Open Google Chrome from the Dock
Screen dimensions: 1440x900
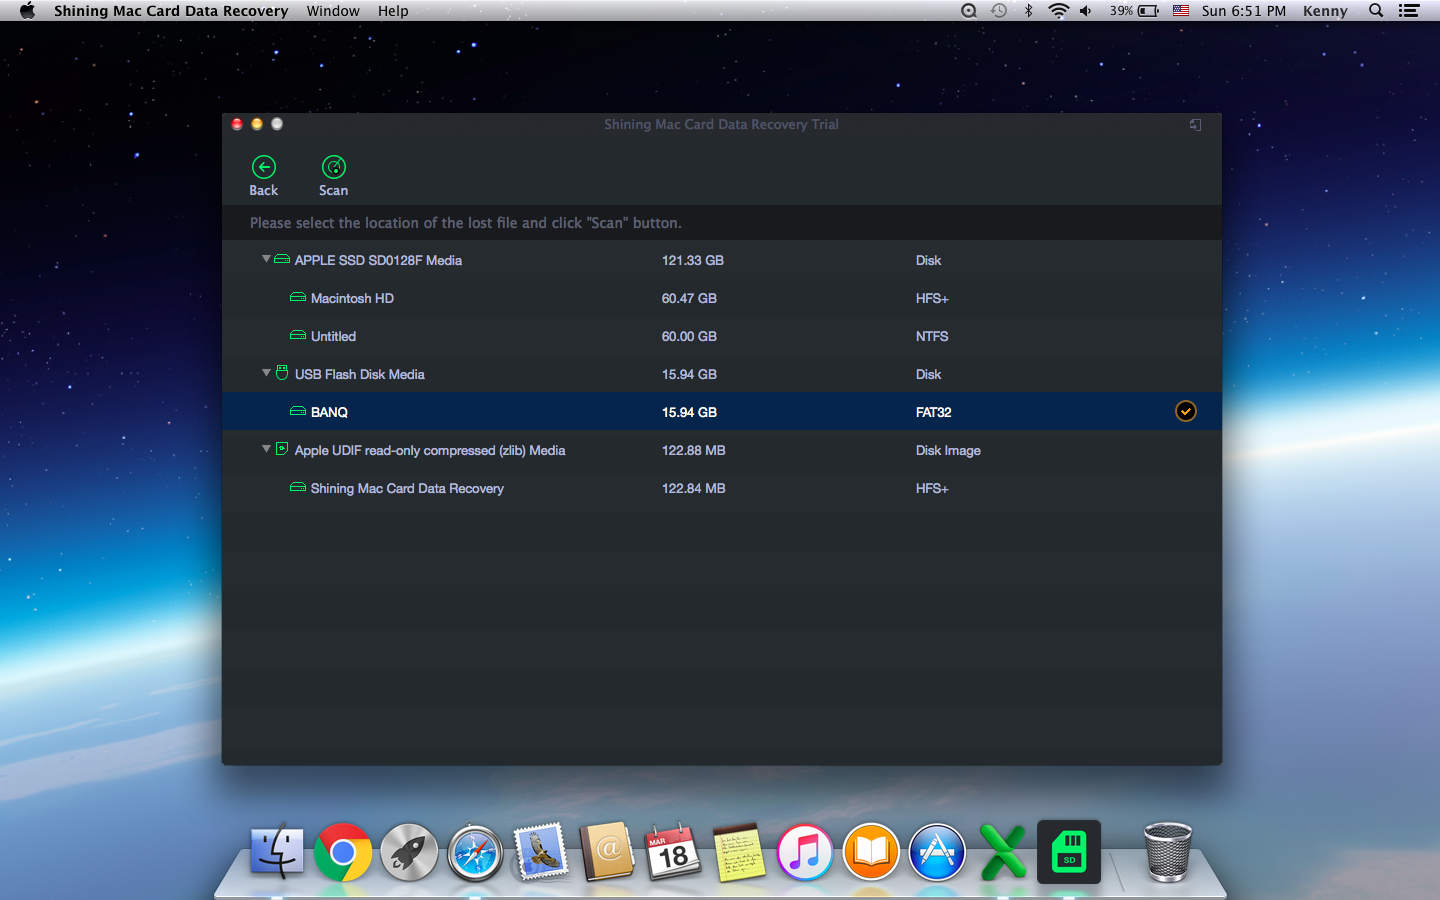click(343, 852)
